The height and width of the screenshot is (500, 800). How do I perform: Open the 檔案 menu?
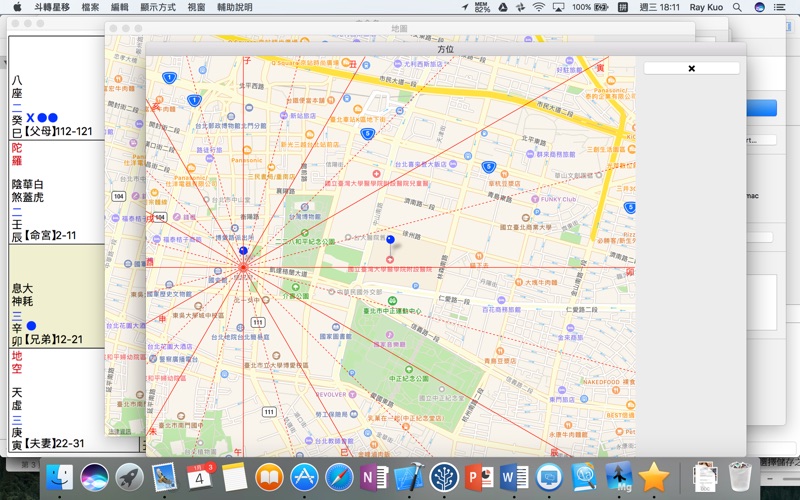pyautogui.click(x=90, y=7)
